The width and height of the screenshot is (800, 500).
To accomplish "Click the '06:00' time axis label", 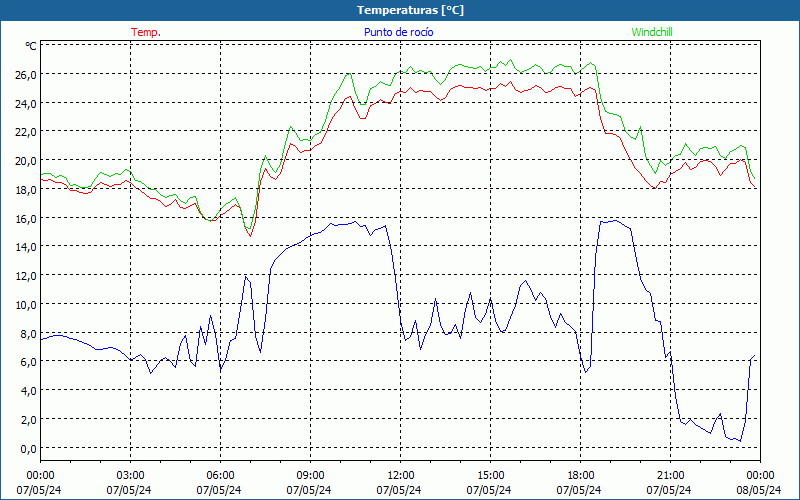I will click(x=220, y=476).
